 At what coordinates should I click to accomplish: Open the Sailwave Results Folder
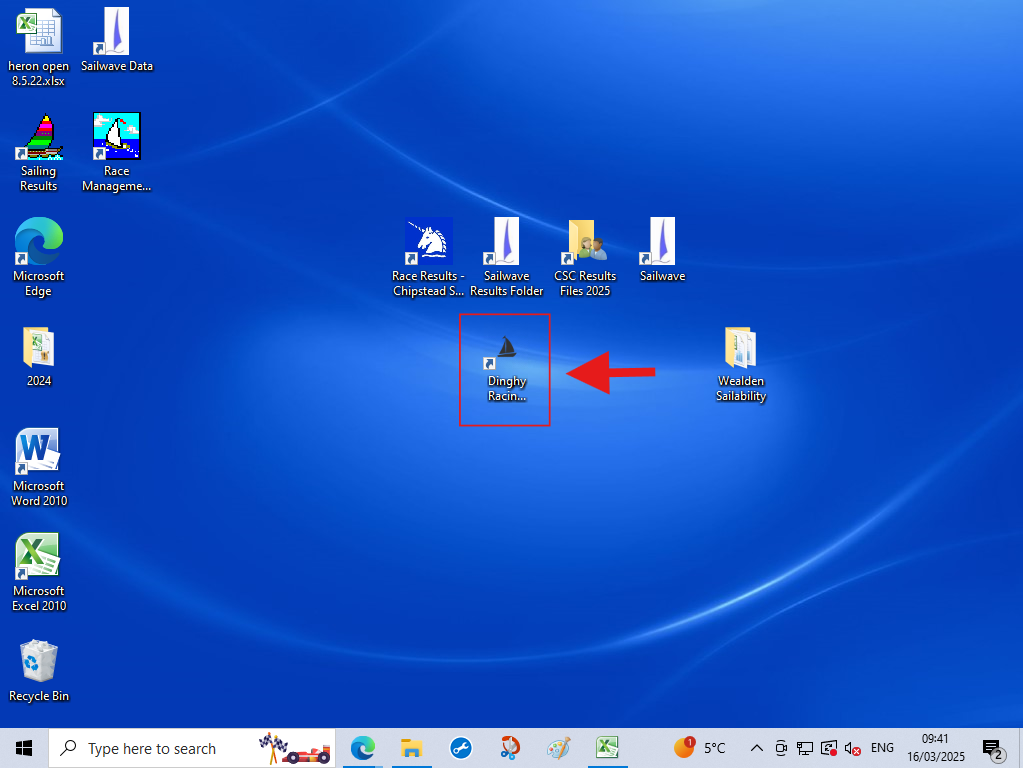click(x=506, y=243)
